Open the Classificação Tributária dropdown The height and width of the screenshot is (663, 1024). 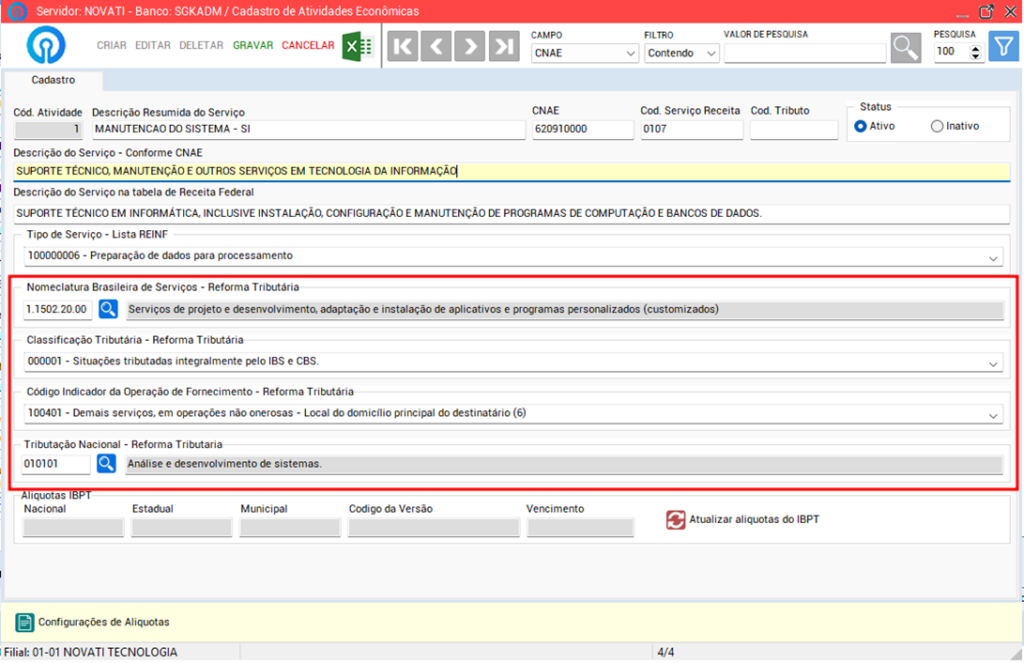(x=992, y=362)
